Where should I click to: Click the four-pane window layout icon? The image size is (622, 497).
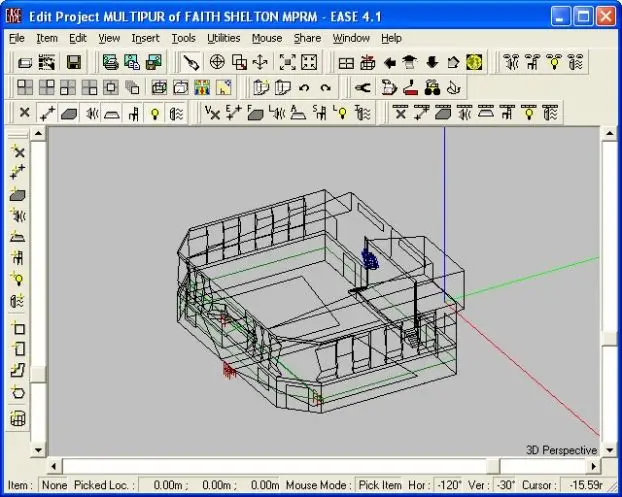(x=346, y=63)
